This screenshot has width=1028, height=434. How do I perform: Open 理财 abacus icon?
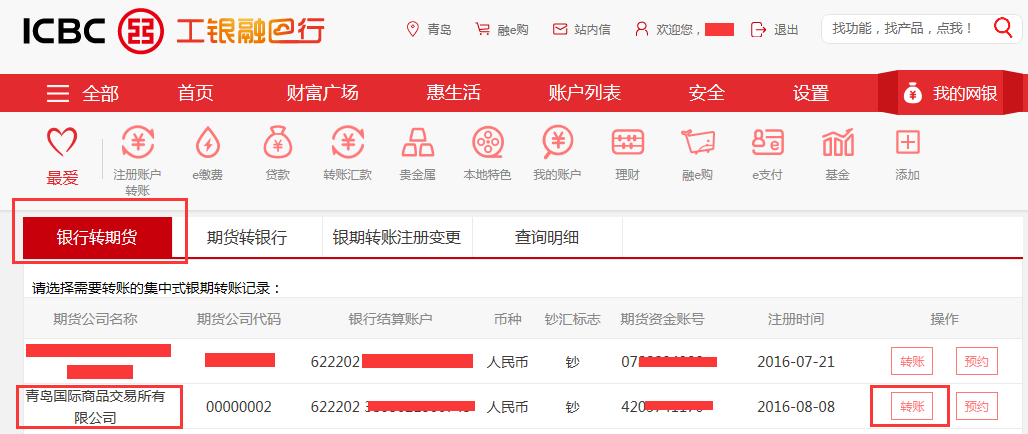[627, 142]
